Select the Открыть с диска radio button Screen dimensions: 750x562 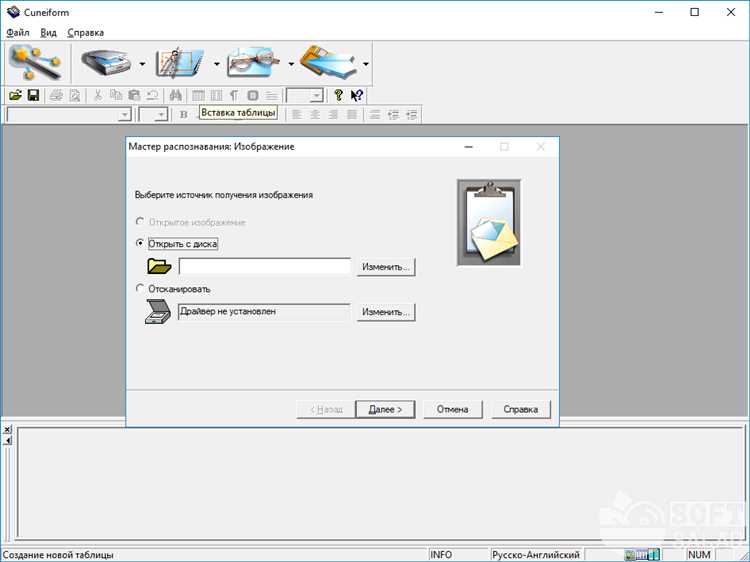(140, 243)
